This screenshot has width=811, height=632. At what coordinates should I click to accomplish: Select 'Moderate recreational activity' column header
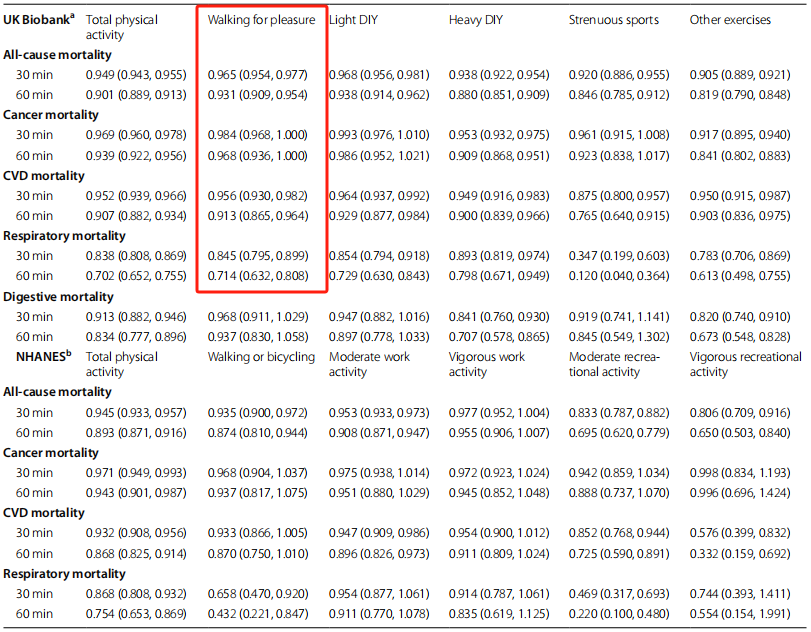click(614, 364)
